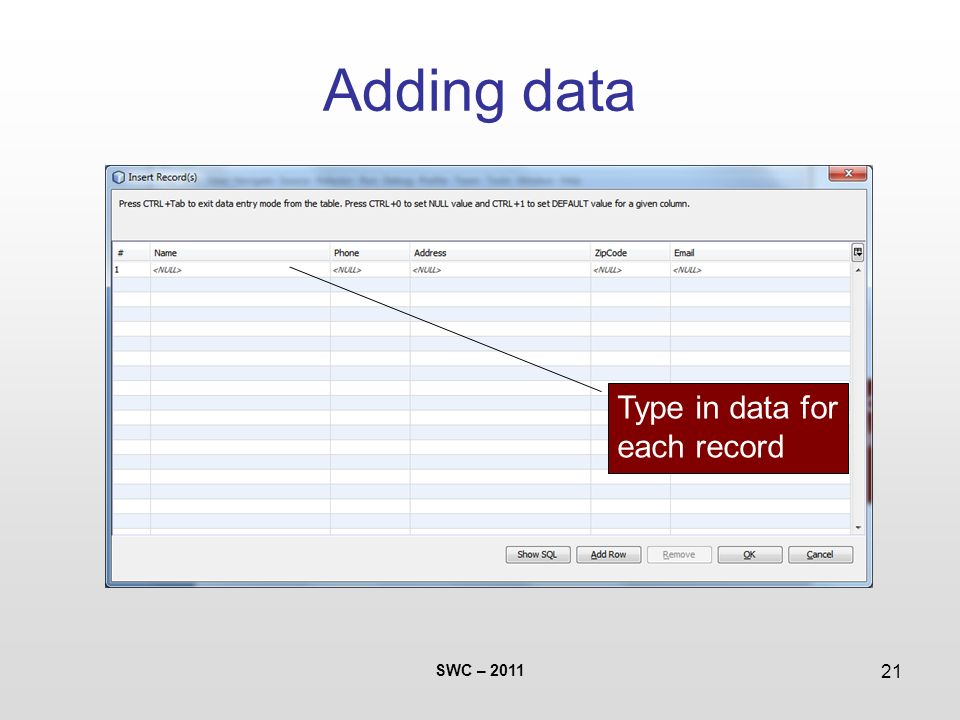960x720 pixels.
Task: Open the column chooser icon beside Email header
Action: (x=858, y=252)
